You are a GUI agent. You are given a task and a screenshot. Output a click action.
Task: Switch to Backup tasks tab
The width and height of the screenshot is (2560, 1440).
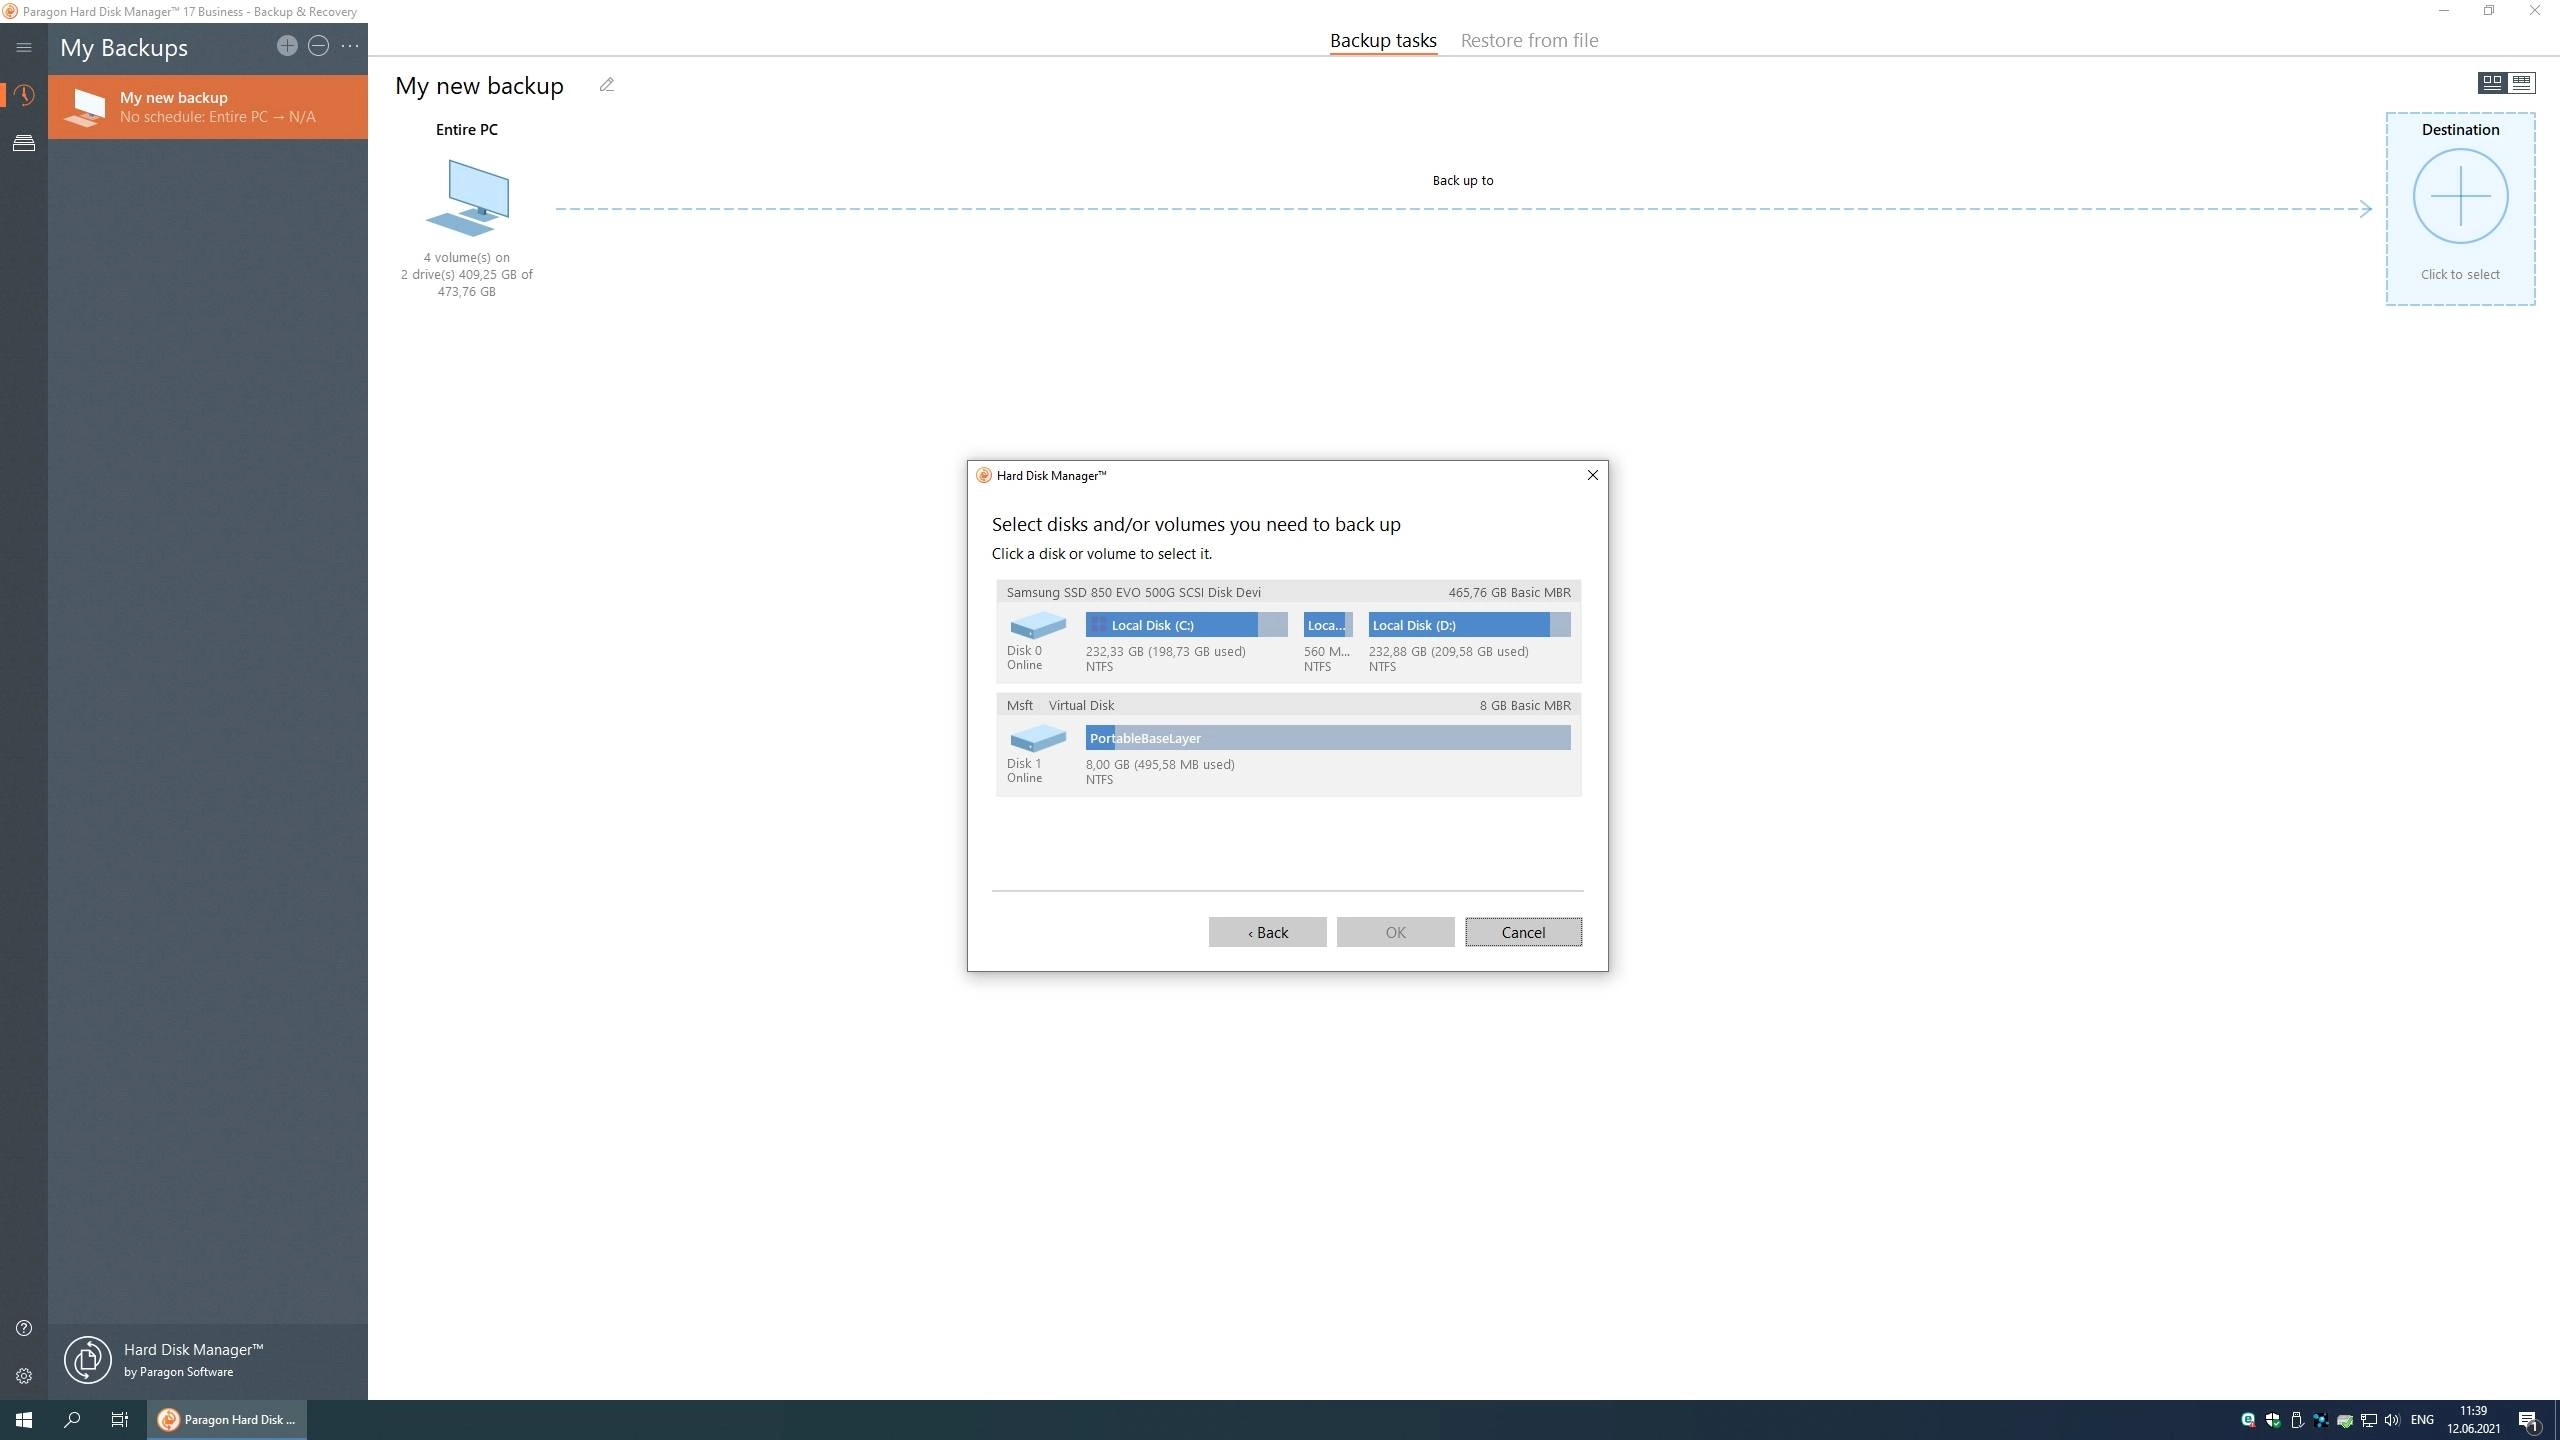[x=1383, y=41]
